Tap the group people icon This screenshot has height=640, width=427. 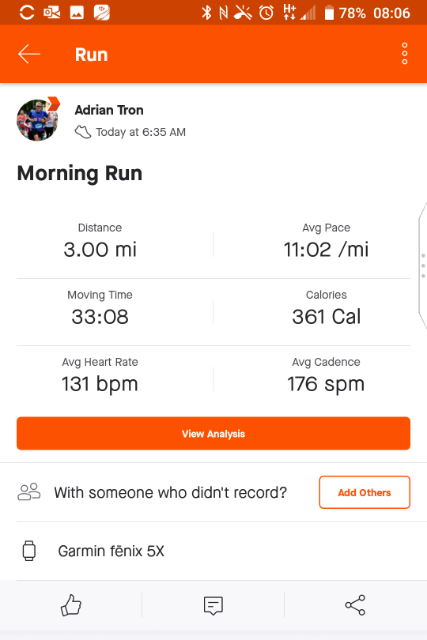(x=29, y=492)
